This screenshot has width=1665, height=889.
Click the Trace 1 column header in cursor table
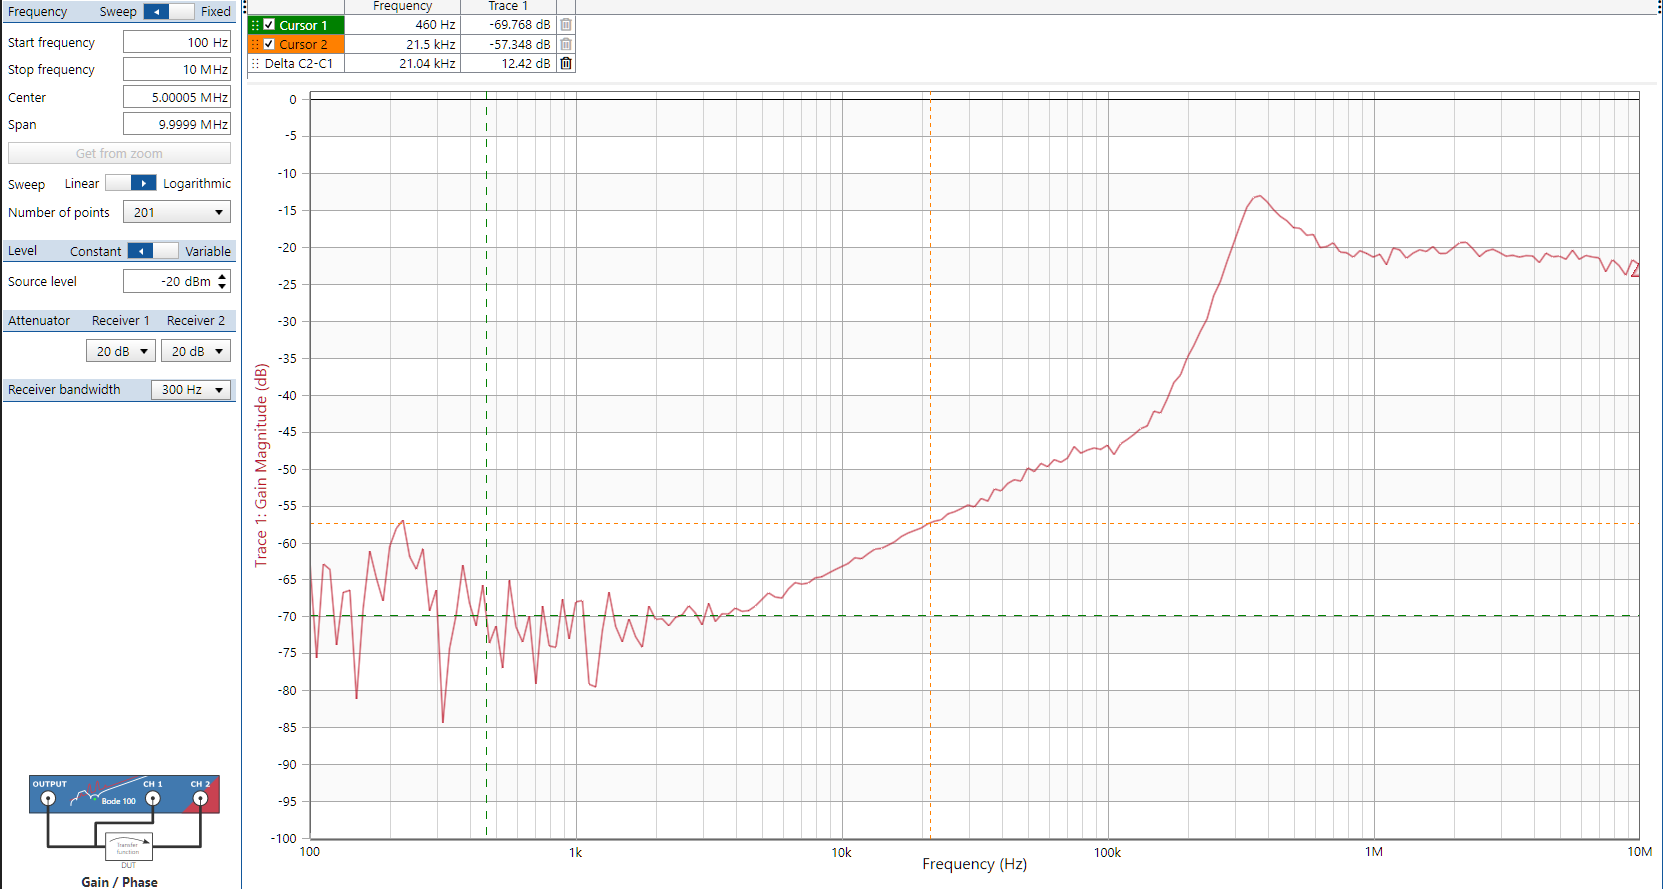pos(508,7)
